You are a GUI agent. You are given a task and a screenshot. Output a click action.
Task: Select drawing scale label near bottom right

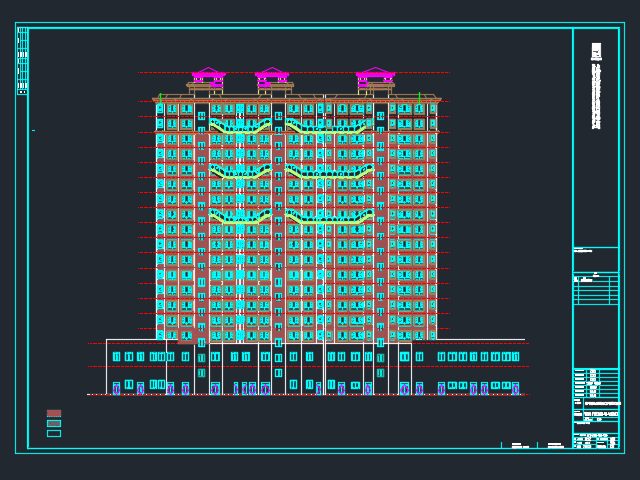pos(554,444)
